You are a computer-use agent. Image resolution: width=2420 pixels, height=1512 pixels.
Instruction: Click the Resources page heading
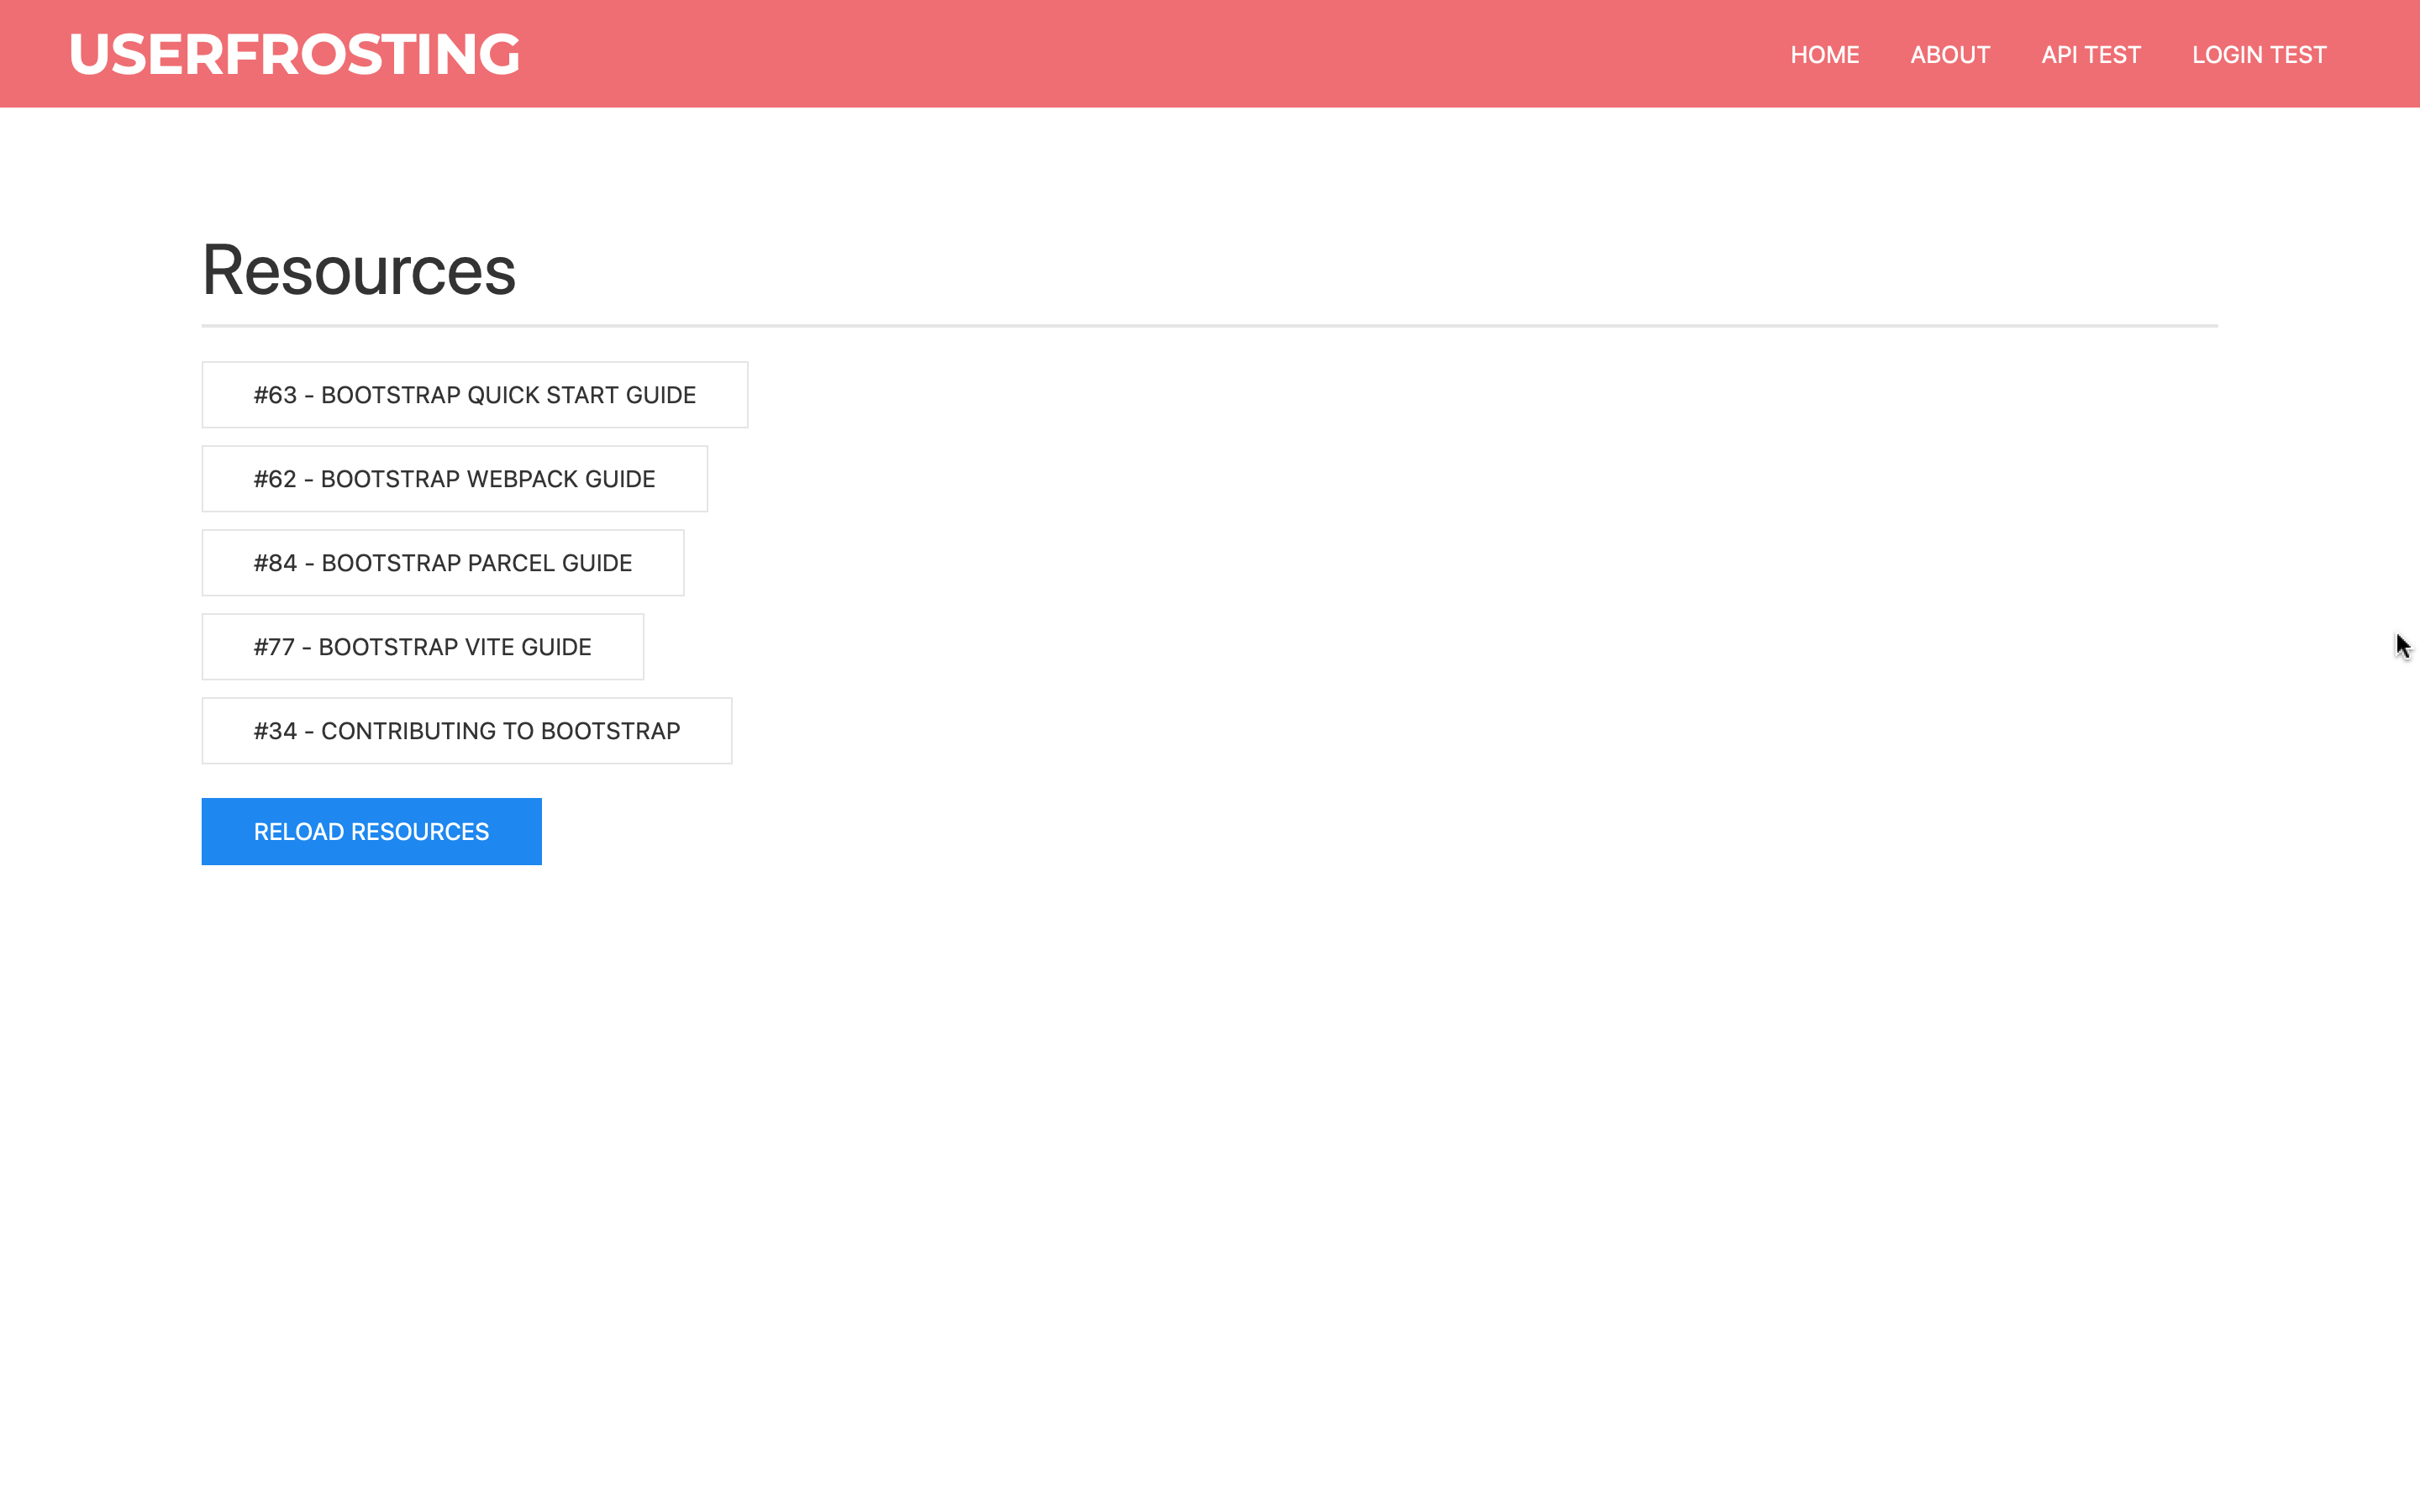(x=358, y=270)
